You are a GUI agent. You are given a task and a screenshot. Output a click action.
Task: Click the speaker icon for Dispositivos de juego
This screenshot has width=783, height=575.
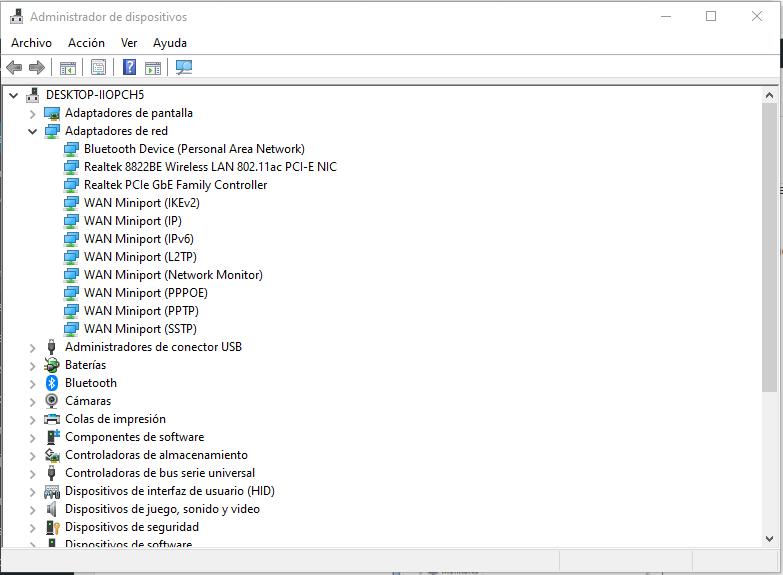51,509
